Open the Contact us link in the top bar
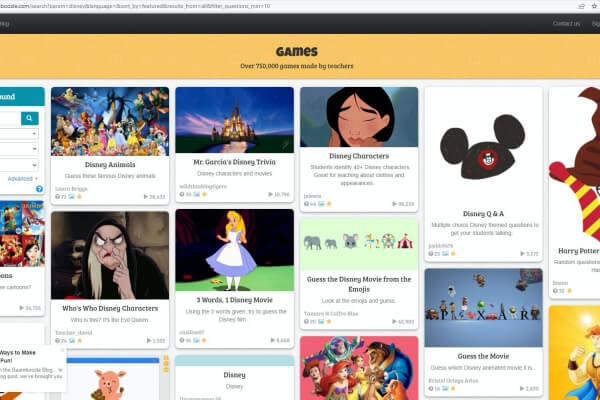This screenshot has height=400, width=600. coord(566,23)
